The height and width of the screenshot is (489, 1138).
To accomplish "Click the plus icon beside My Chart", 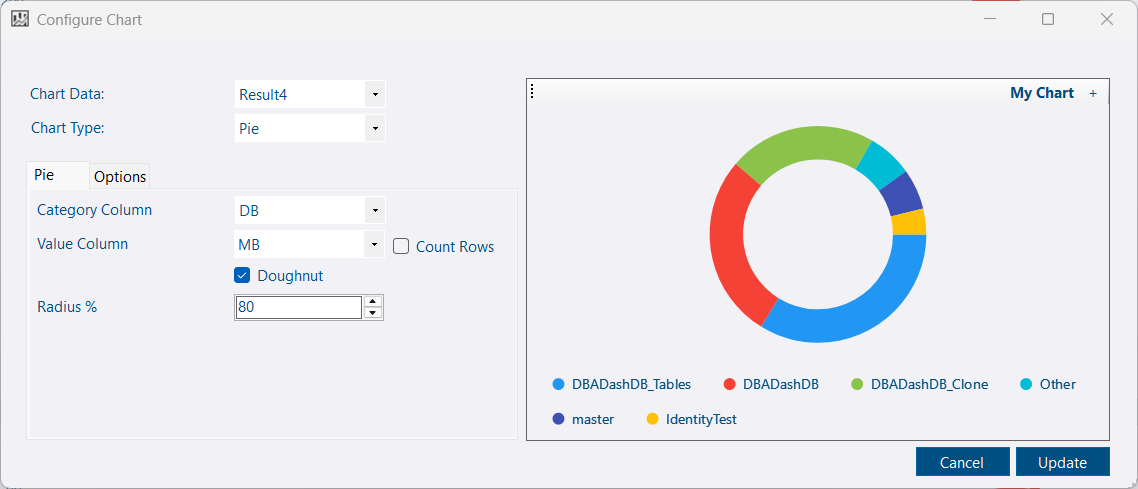I will point(1093,93).
